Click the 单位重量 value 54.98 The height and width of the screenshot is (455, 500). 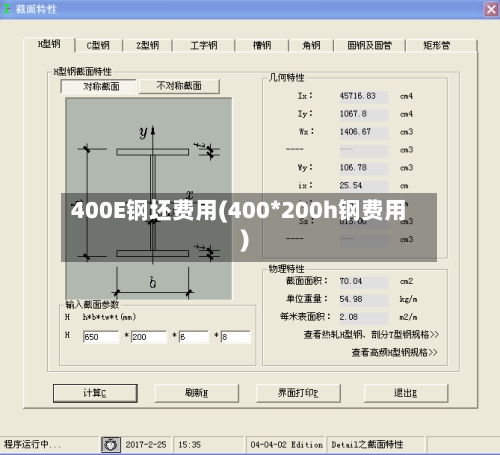364,299
